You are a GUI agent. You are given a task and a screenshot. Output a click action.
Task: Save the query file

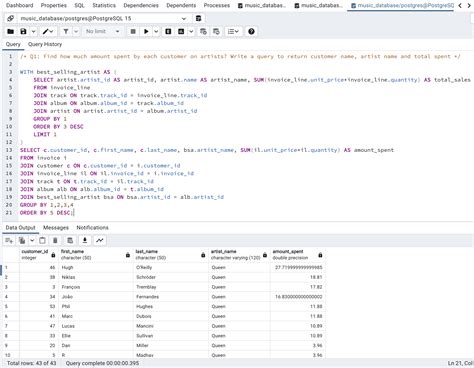(x=23, y=31)
